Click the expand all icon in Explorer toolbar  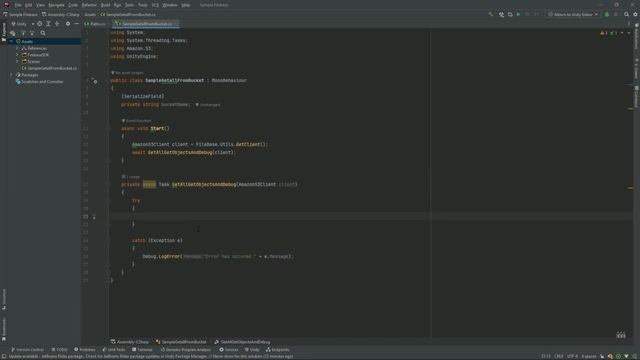click(x=48, y=24)
